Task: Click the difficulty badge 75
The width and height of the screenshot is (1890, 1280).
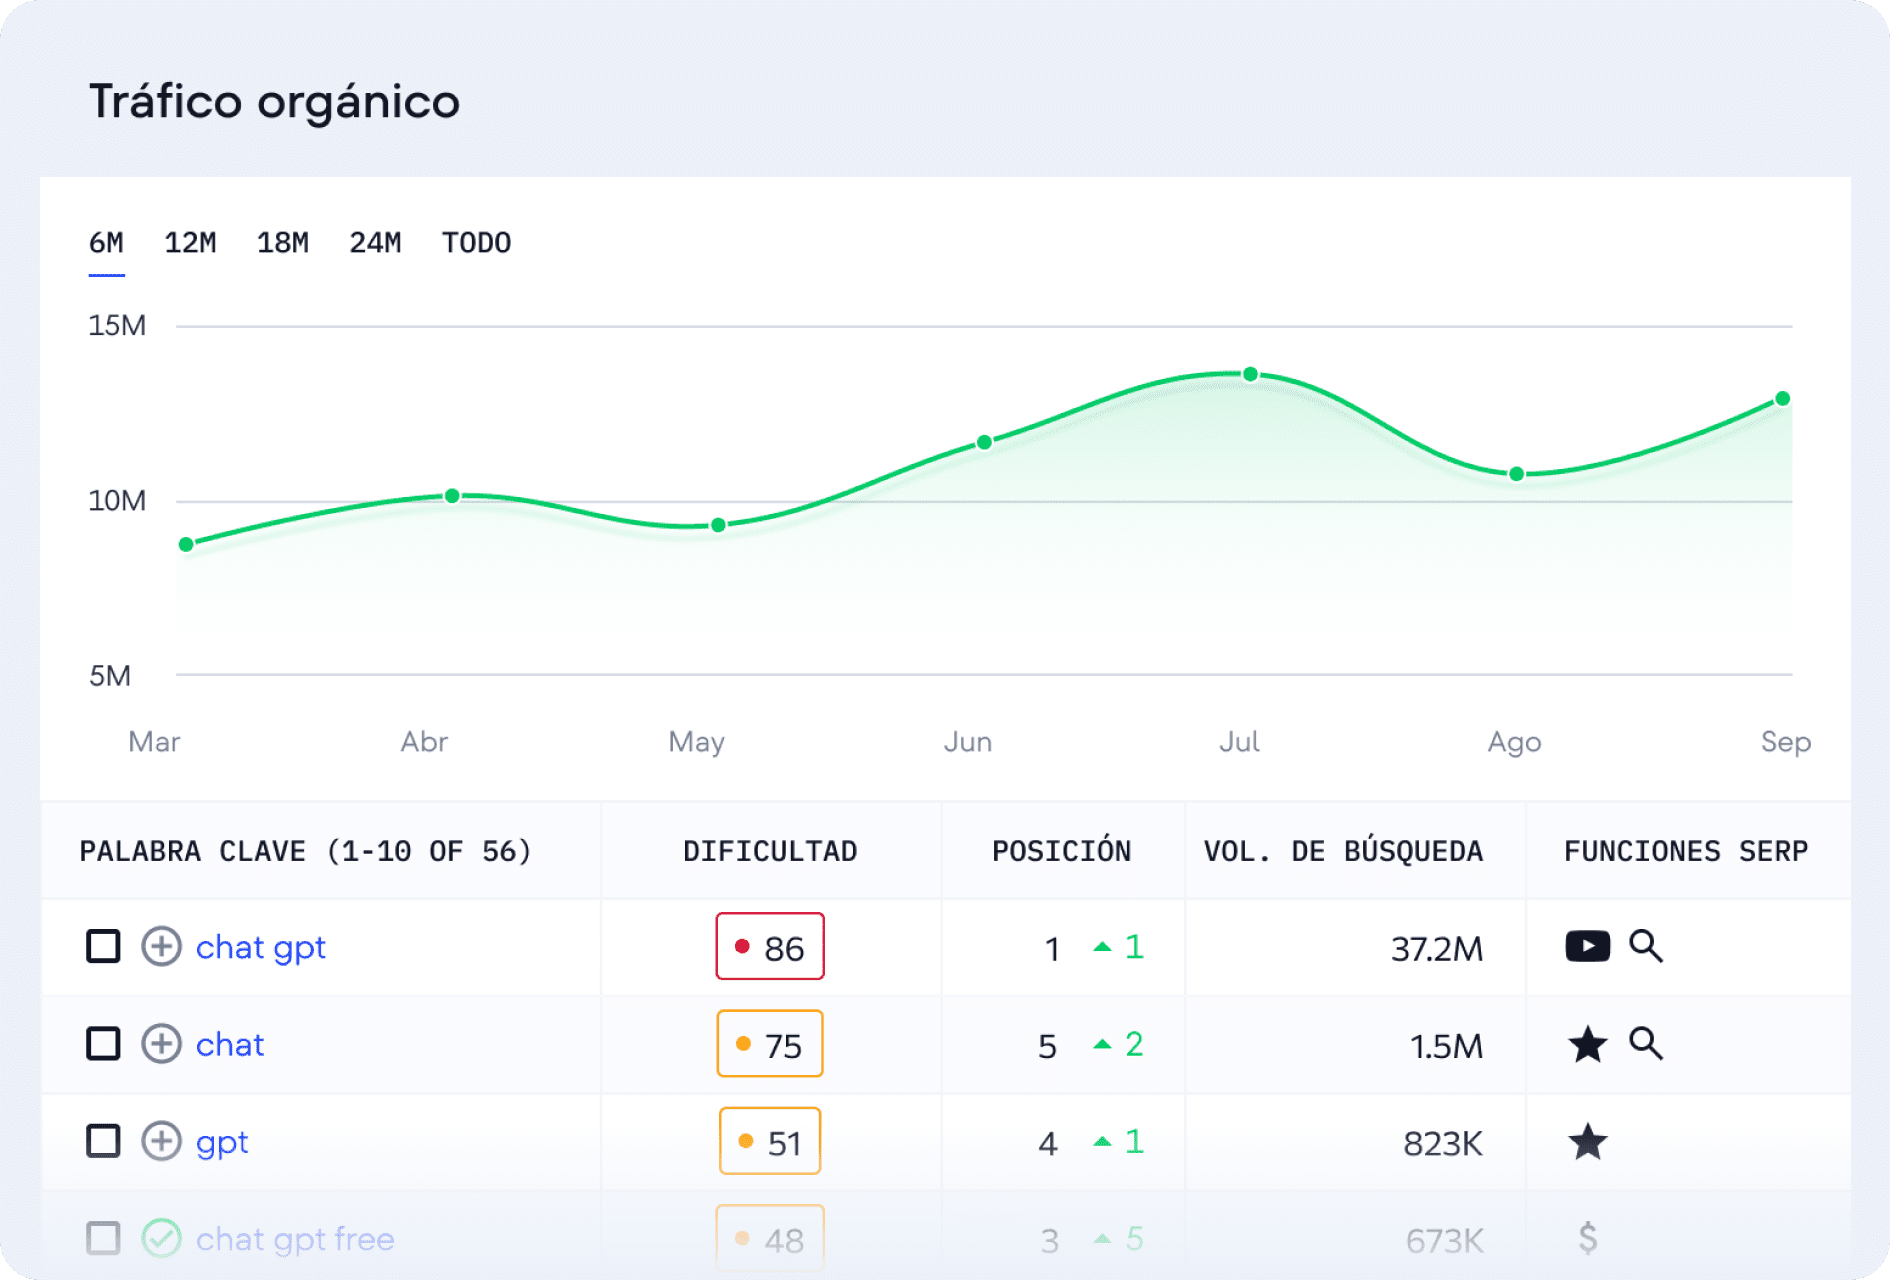Action: 770,1044
